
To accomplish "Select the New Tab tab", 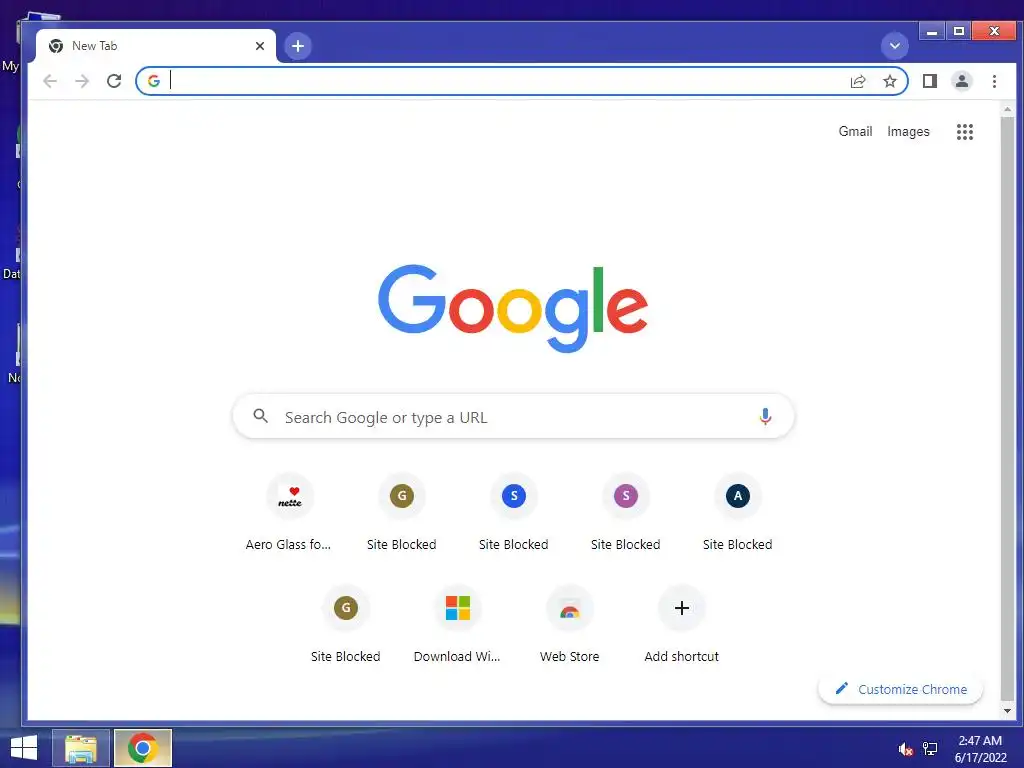I will point(156,46).
